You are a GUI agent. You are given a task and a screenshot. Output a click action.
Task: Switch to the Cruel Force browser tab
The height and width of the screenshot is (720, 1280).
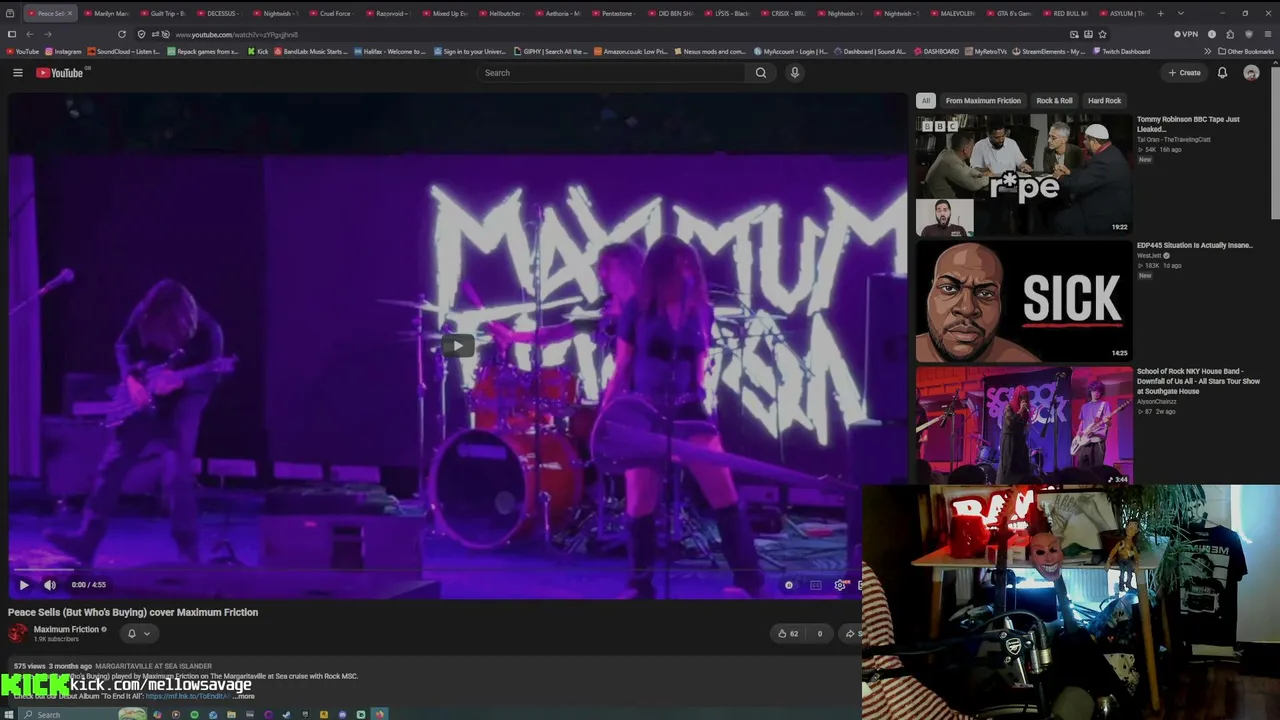(x=334, y=13)
